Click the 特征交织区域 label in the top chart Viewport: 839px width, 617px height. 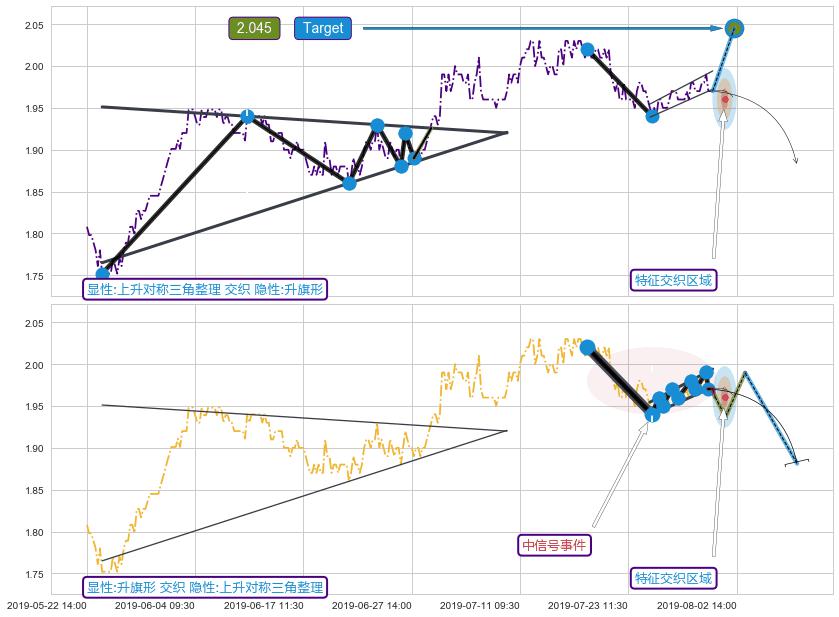point(675,280)
